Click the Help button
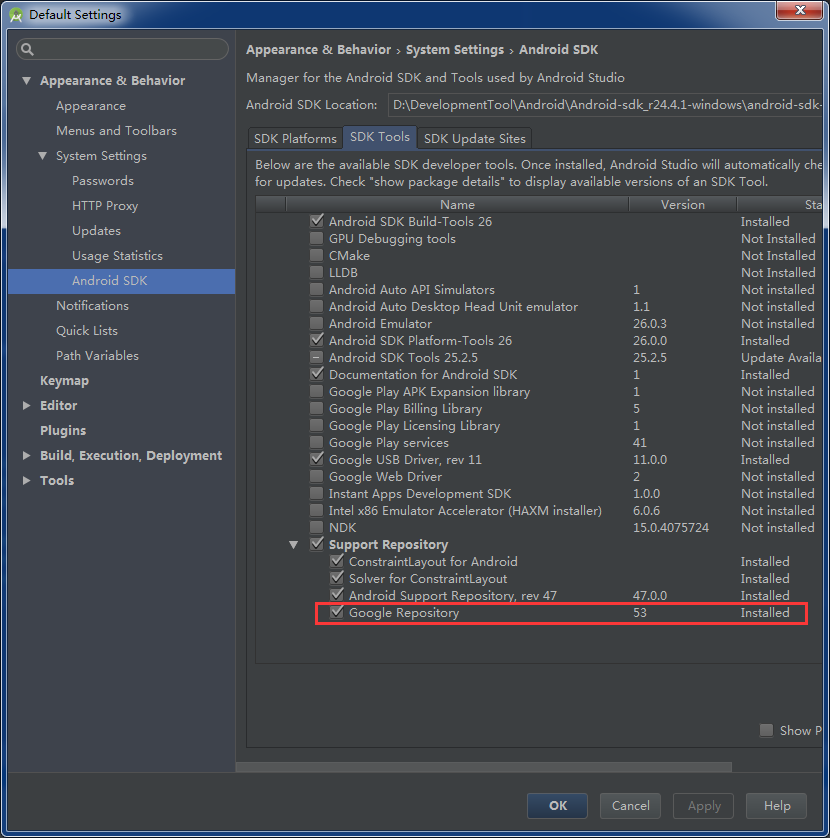The width and height of the screenshot is (830, 838). tap(776, 805)
